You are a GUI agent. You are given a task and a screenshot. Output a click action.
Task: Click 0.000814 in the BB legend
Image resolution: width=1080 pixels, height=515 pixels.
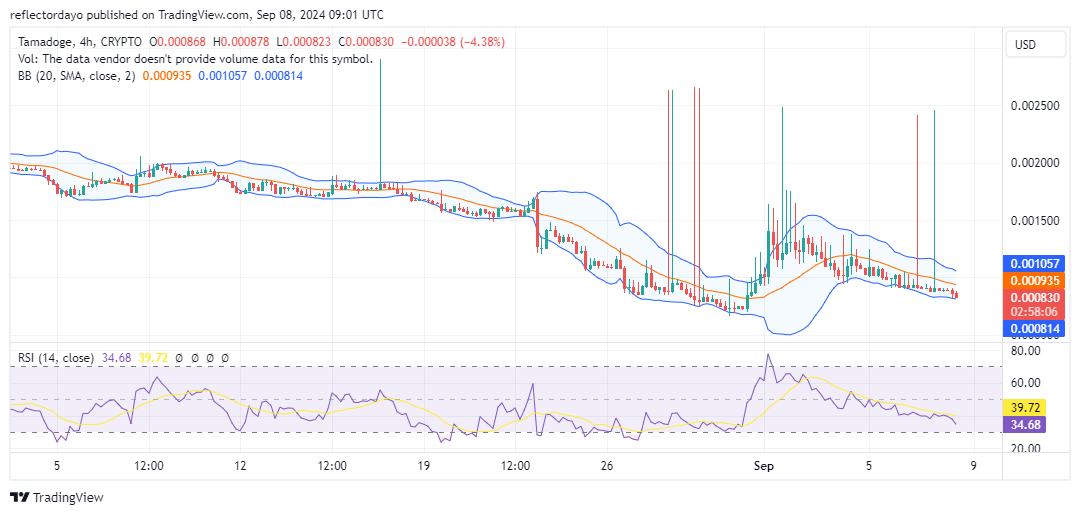[x=279, y=76]
